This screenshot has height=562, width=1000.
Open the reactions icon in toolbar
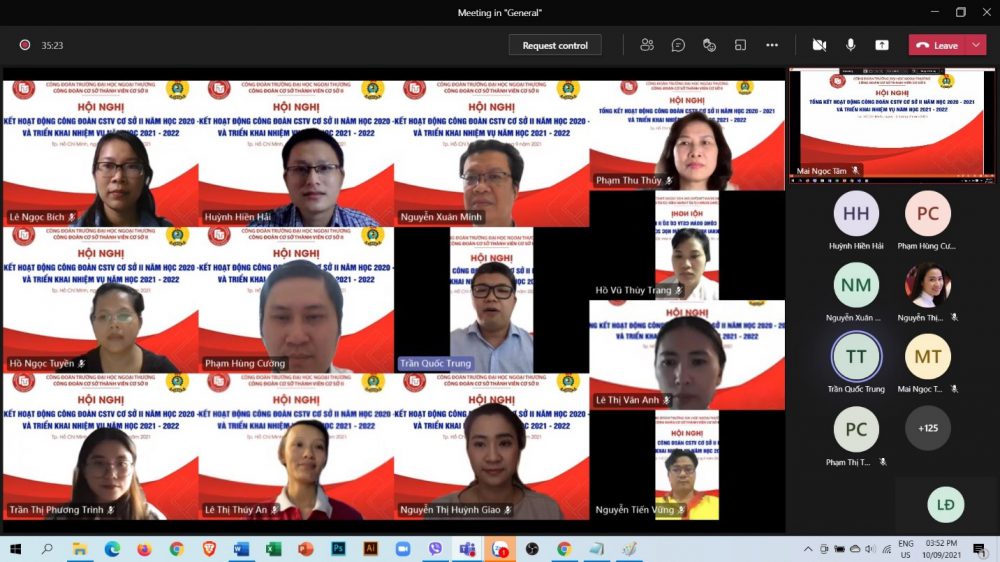coord(709,45)
